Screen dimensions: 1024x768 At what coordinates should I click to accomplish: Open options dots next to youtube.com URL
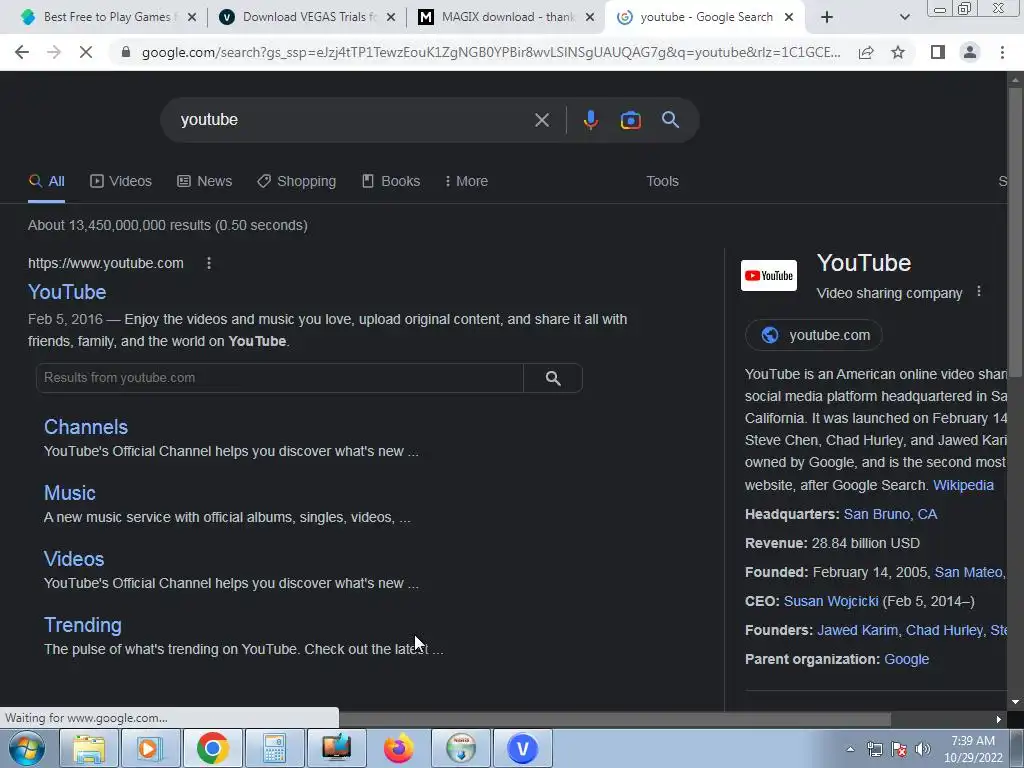click(209, 263)
